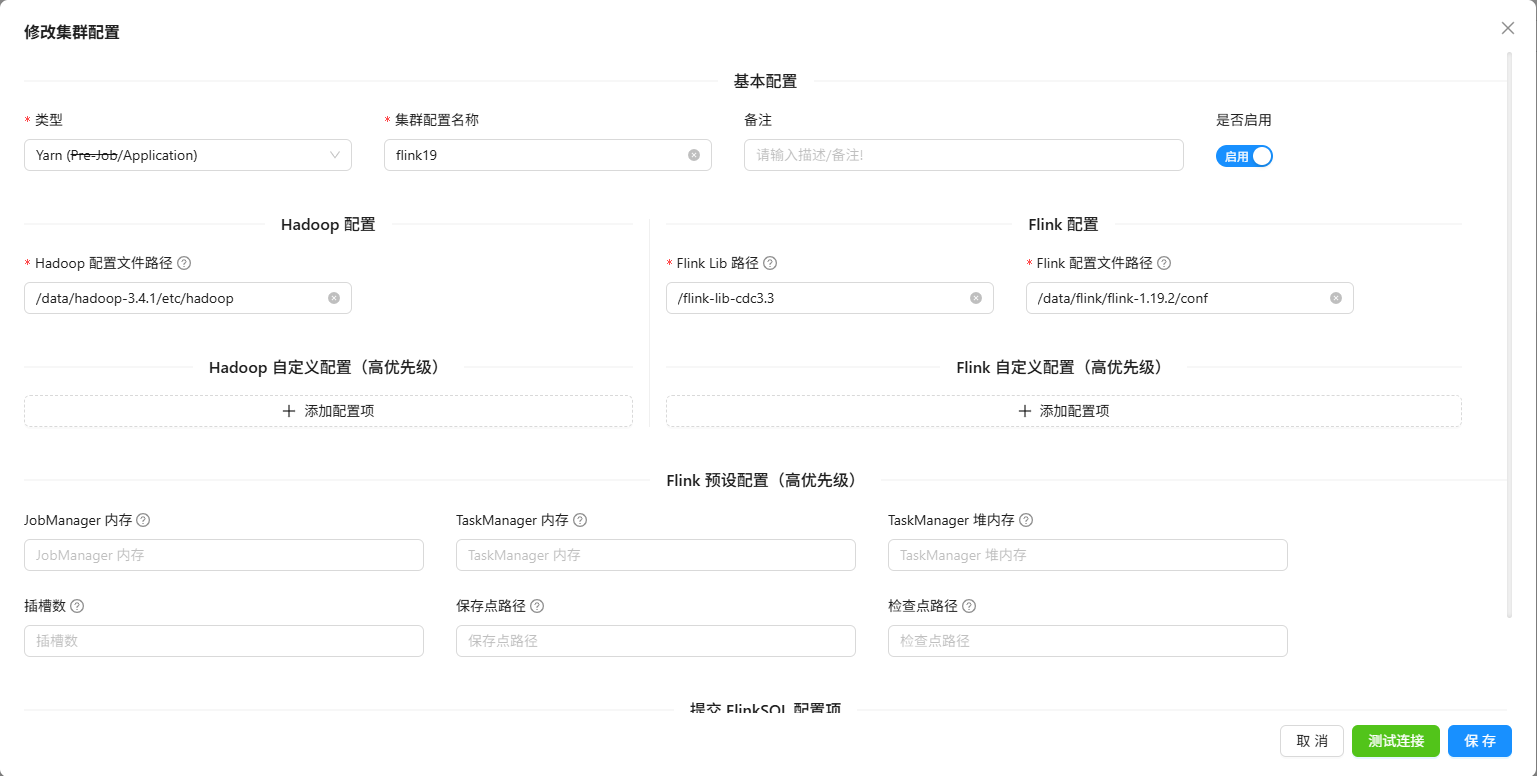Toggle the 是否启用 switch
1537x776 pixels.
pos(1244,156)
